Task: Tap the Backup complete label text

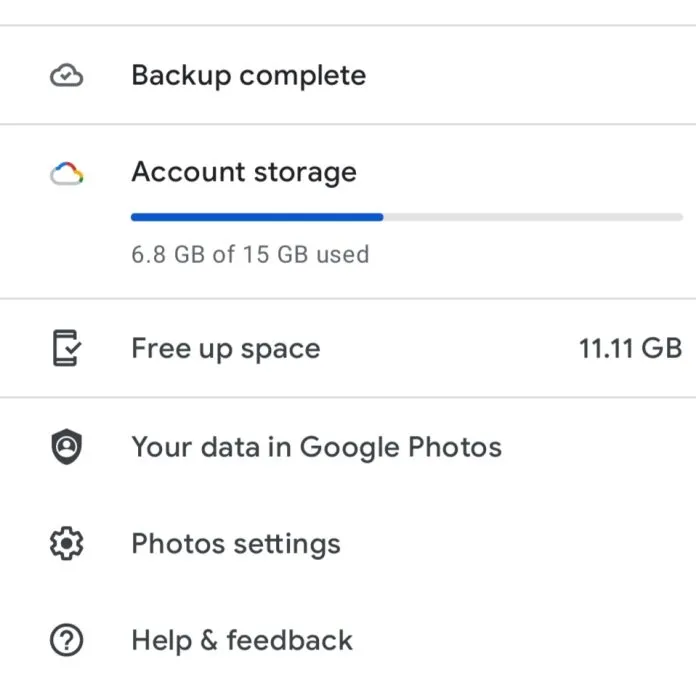Action: [249, 76]
